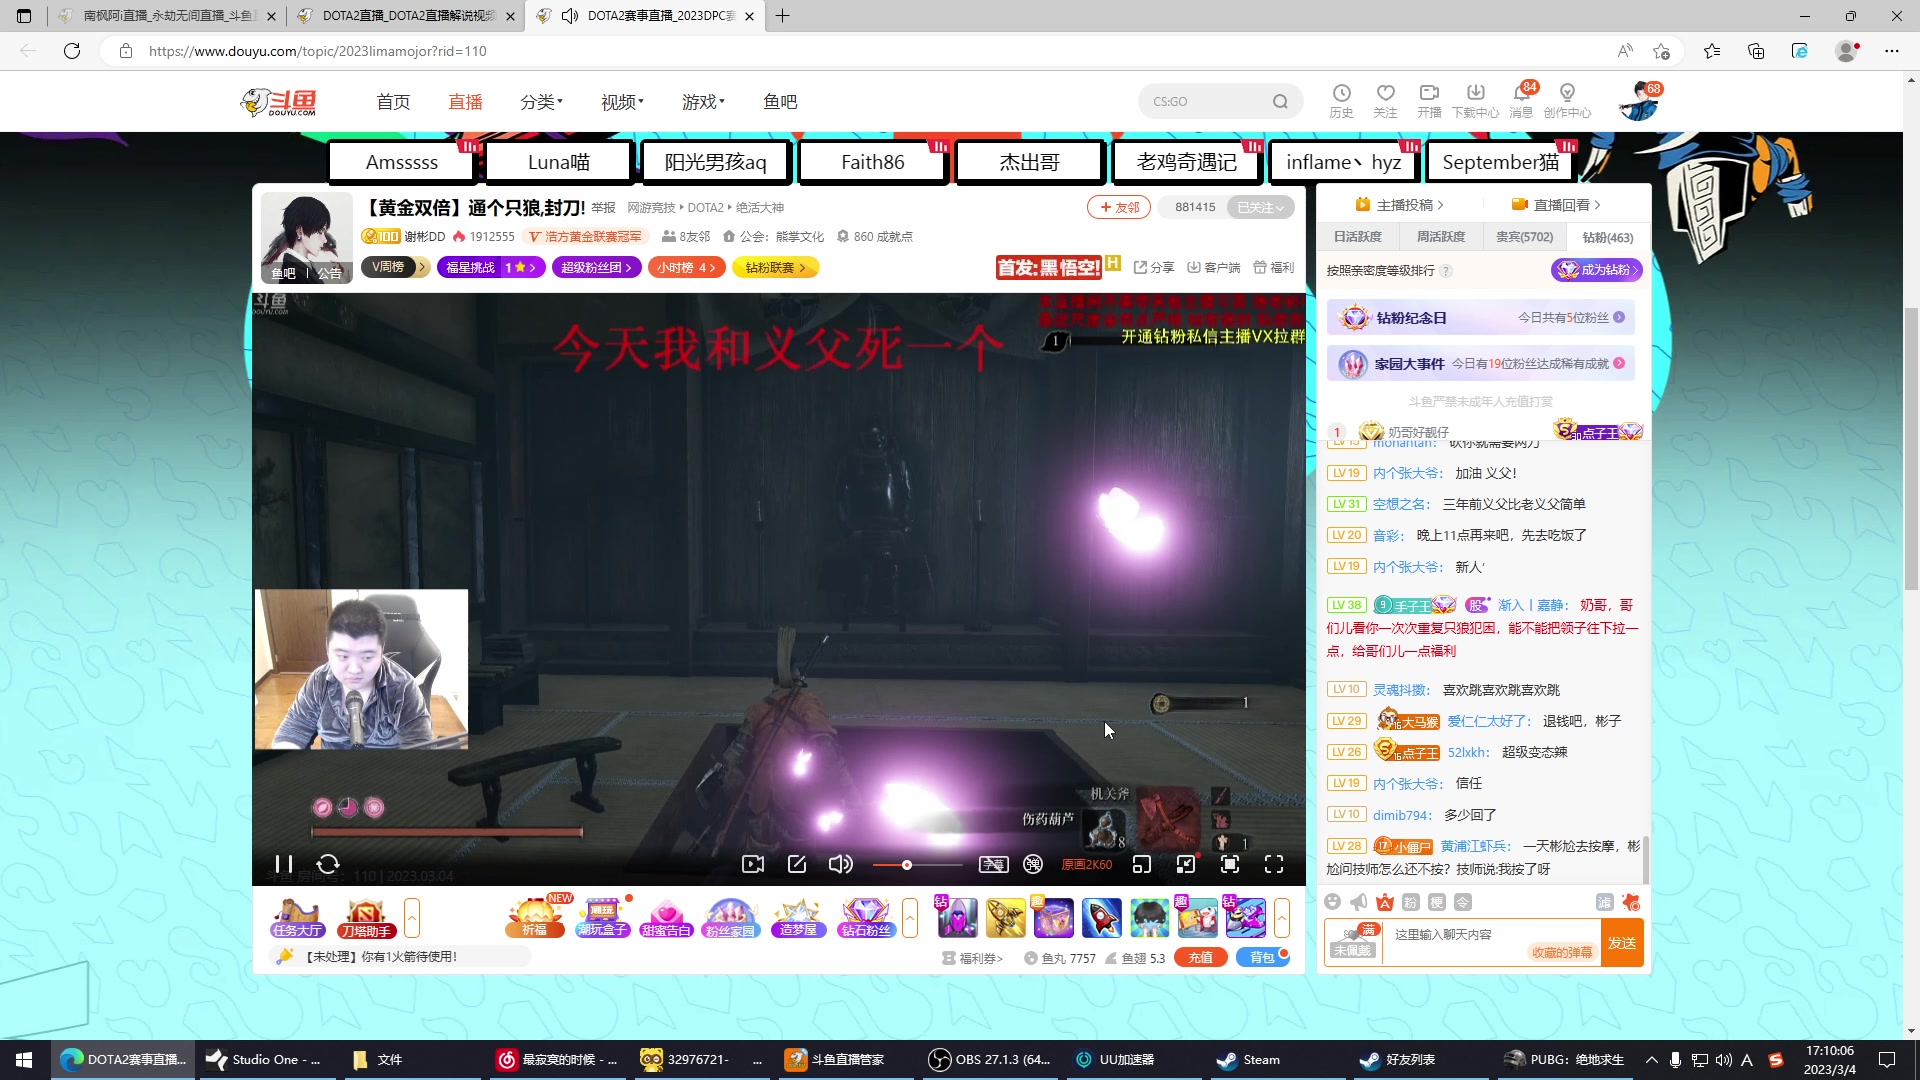
Task: Send the golden rocket gift
Action: (x=1006, y=918)
